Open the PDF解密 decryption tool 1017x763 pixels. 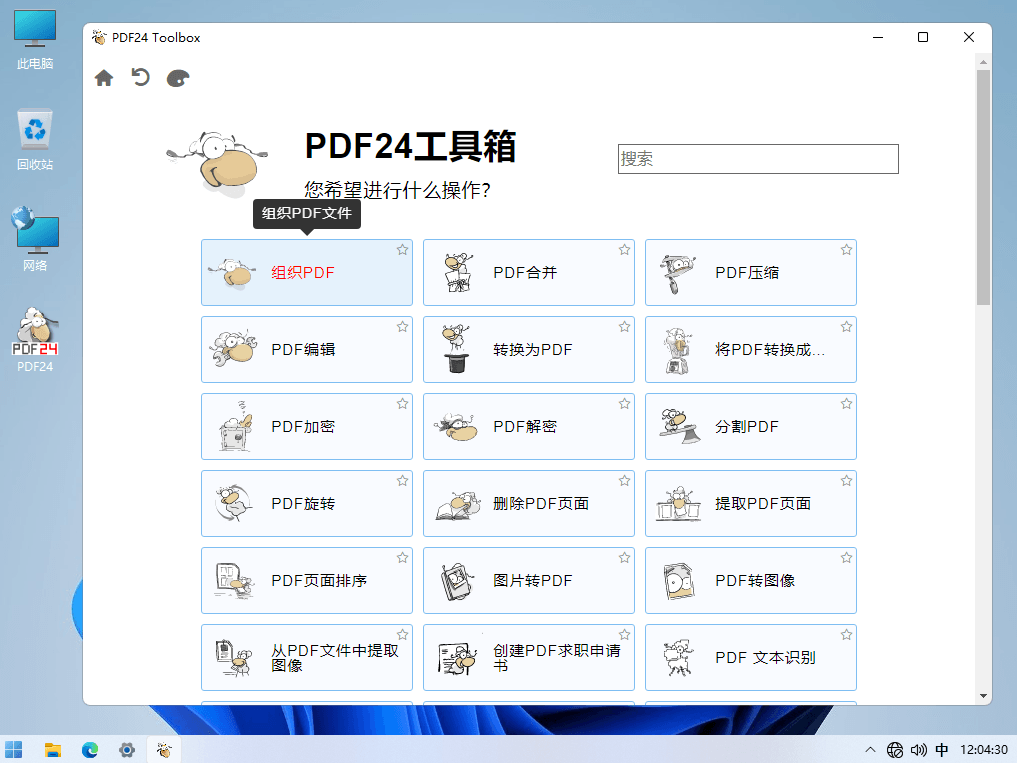click(x=528, y=426)
